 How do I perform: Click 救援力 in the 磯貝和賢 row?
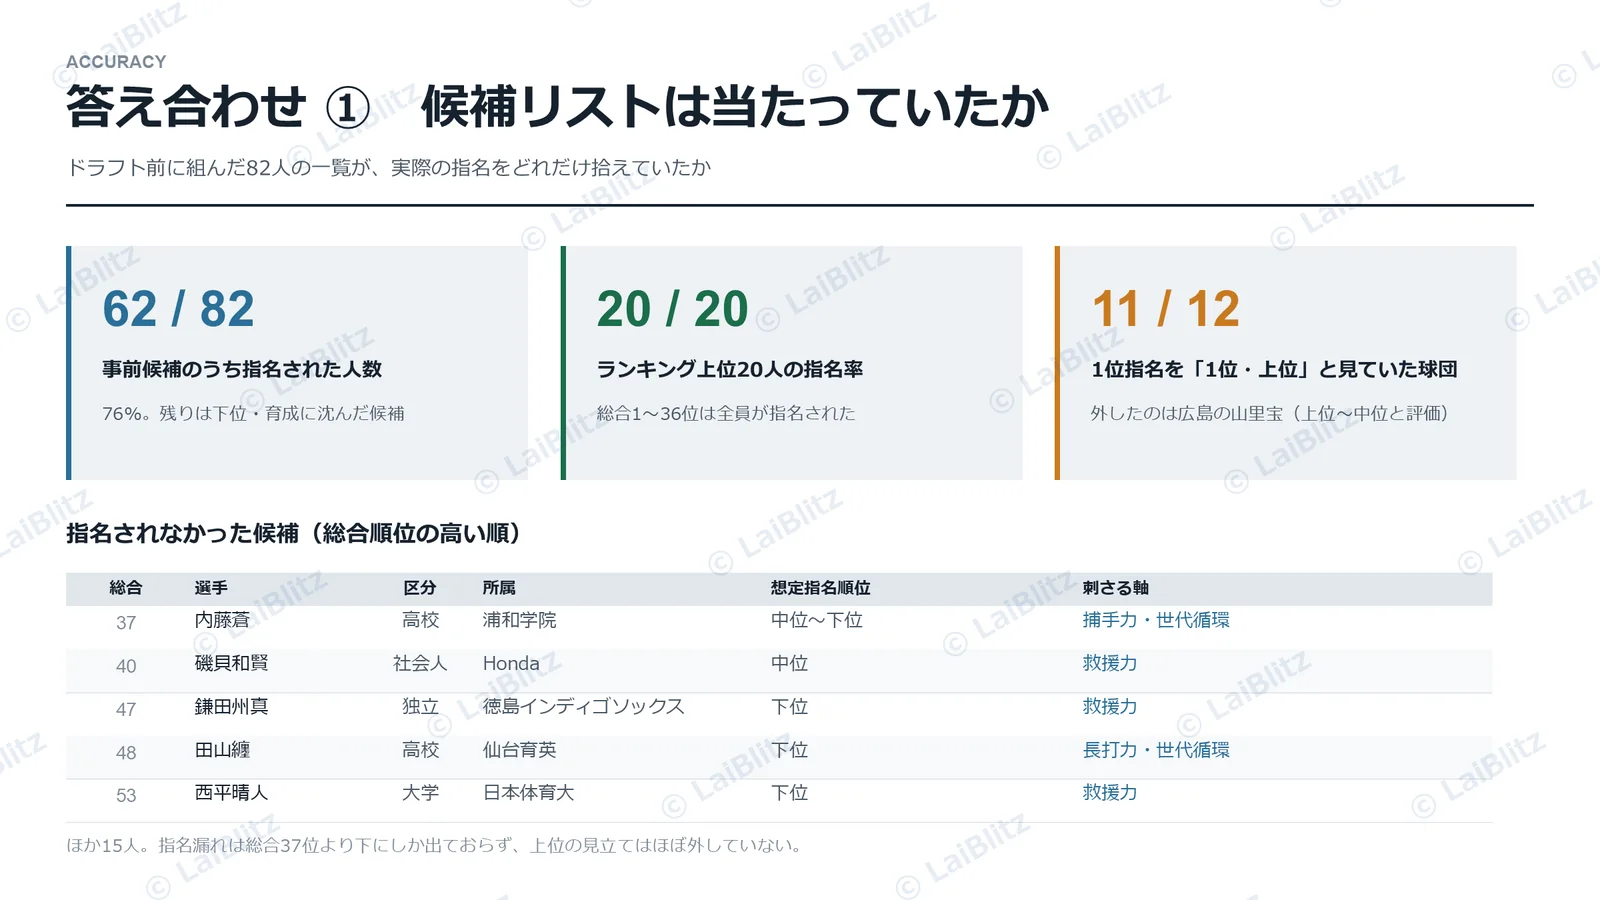click(x=1110, y=663)
